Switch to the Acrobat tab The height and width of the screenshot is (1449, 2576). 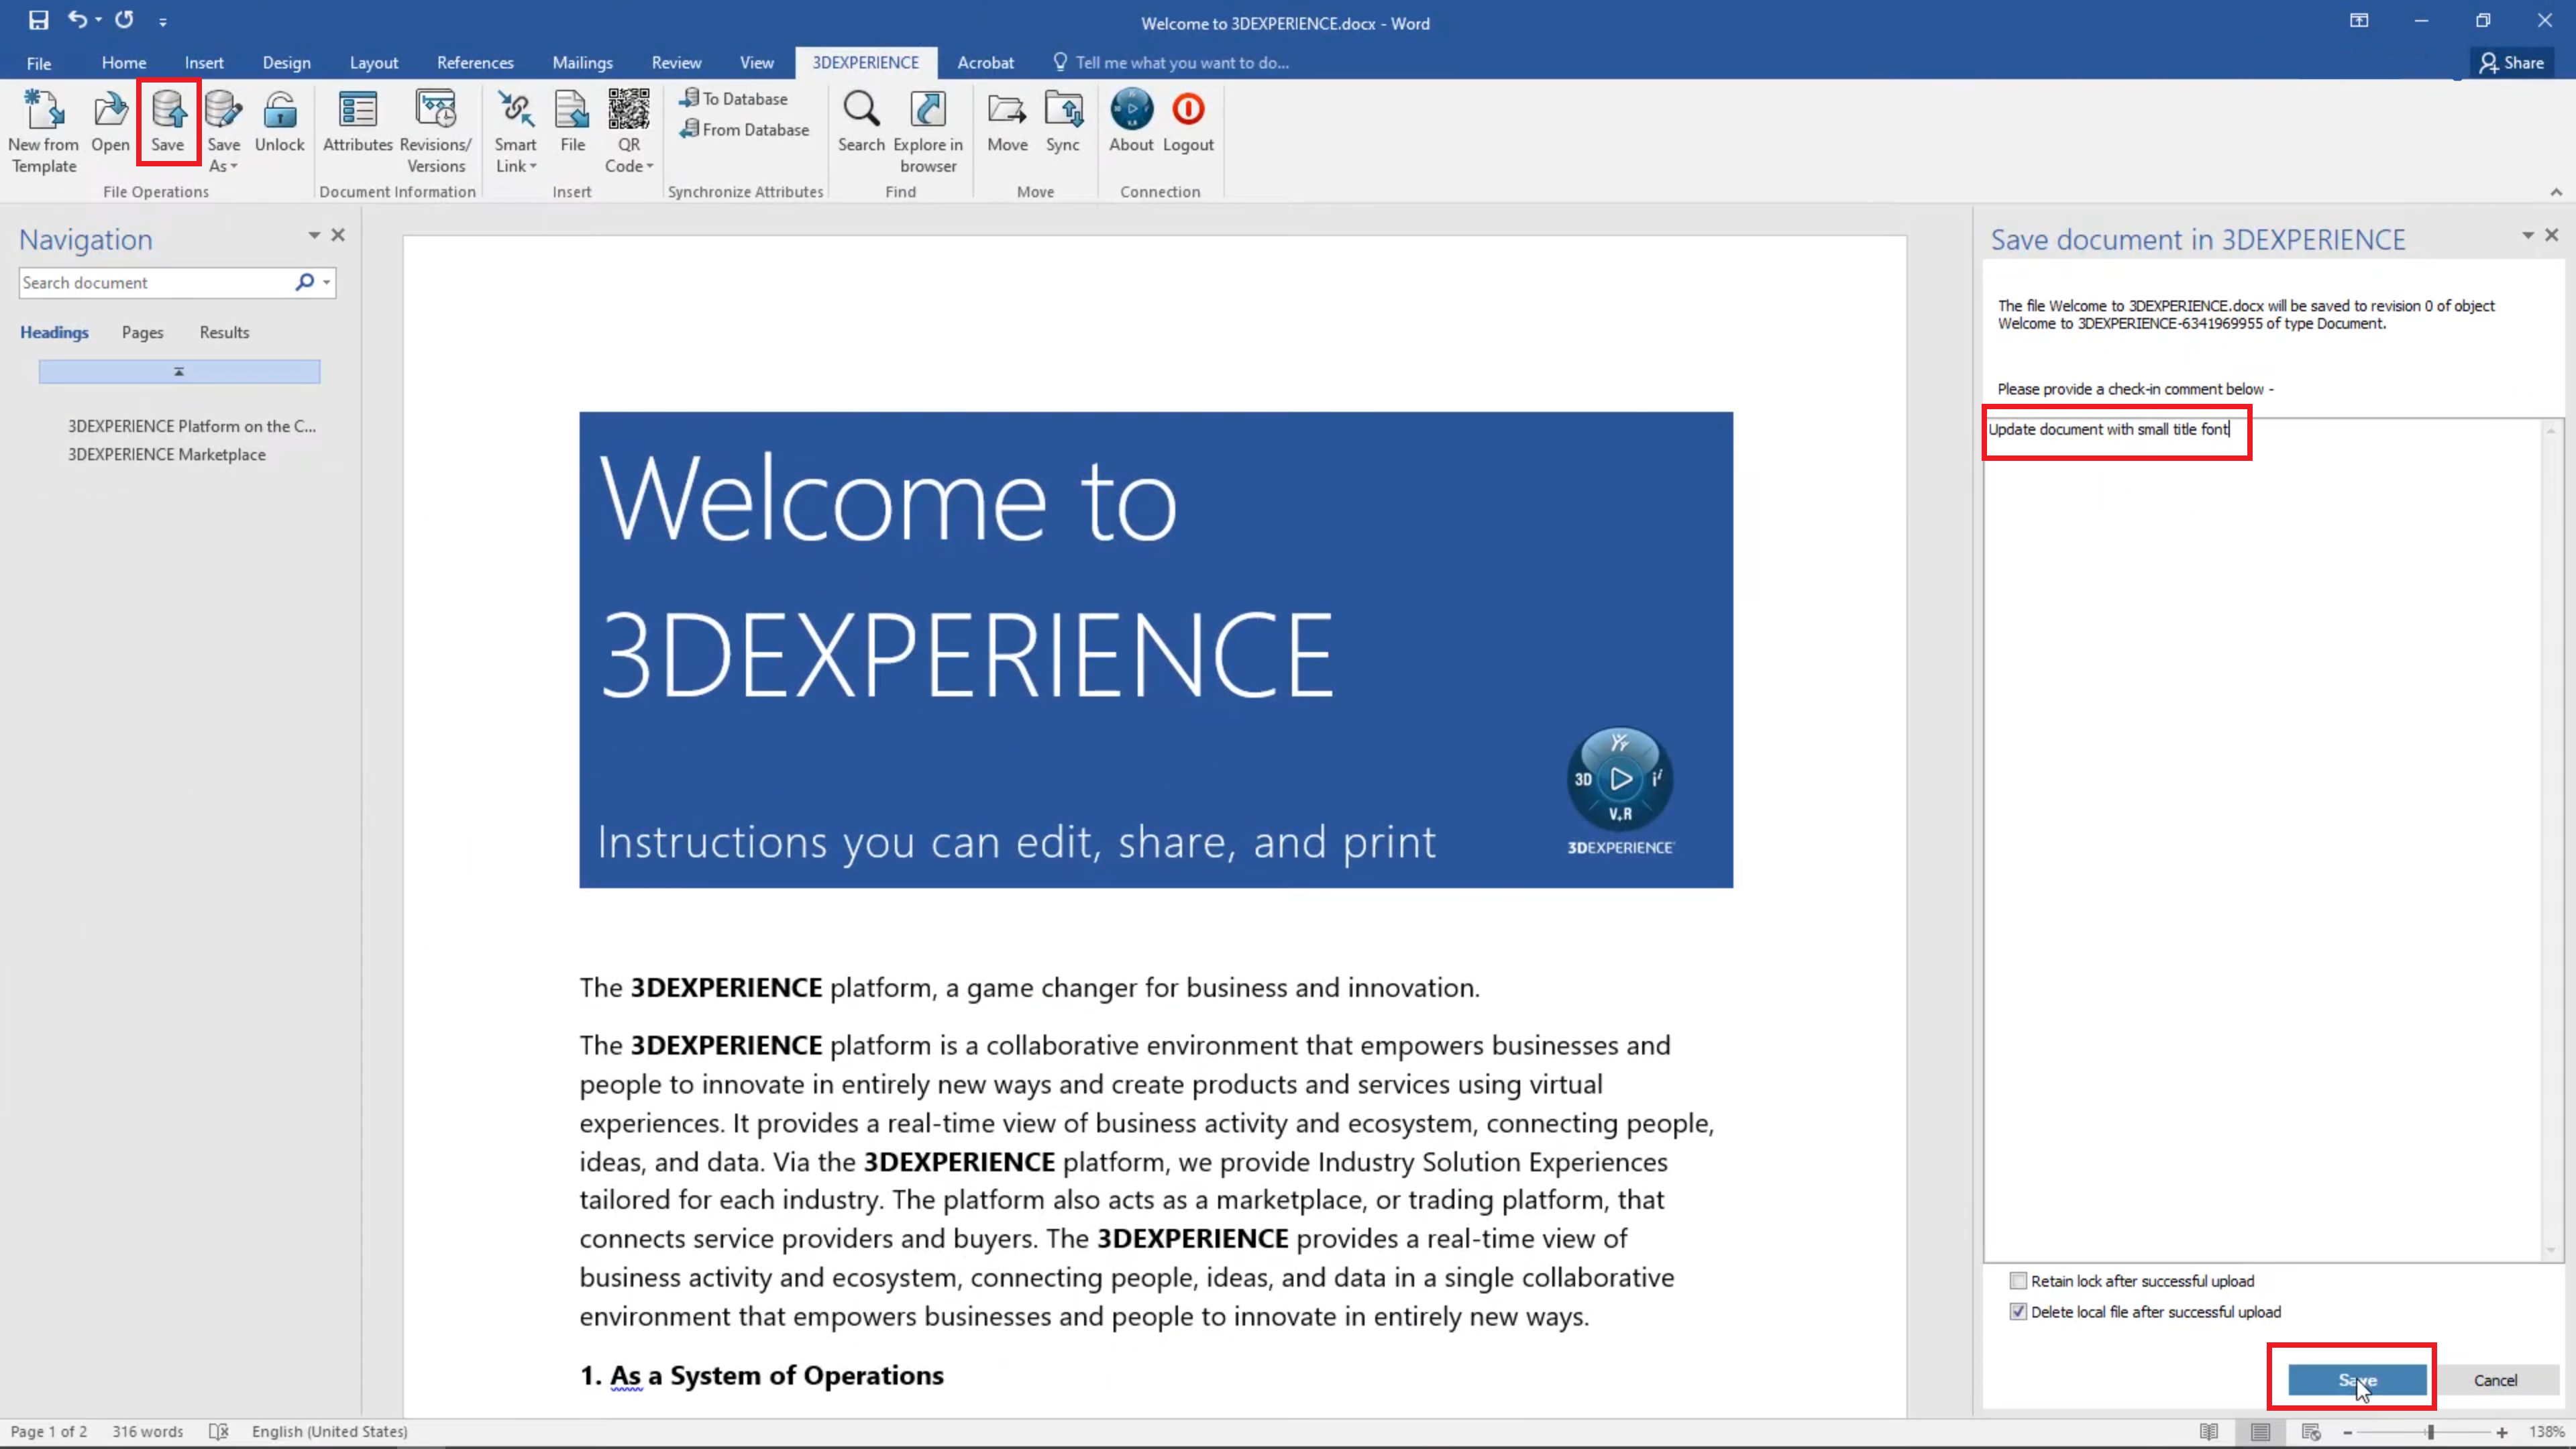pyautogui.click(x=985, y=63)
